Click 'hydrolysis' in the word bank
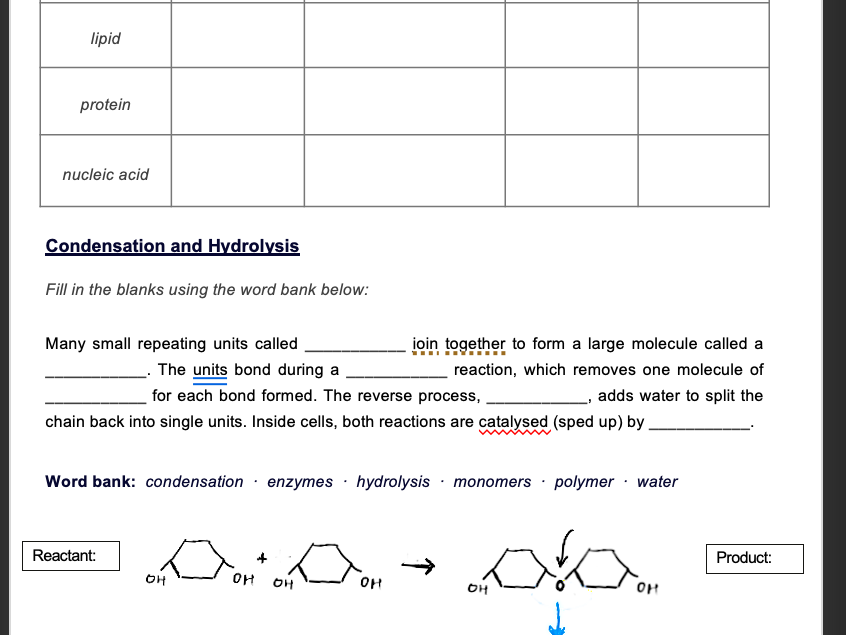 click(393, 481)
